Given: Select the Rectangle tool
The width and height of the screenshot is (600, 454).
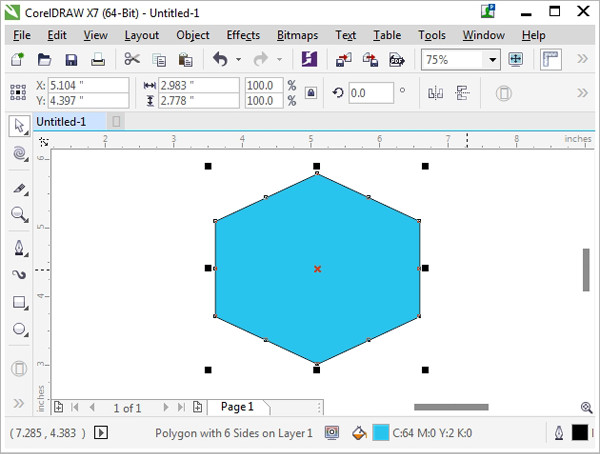Looking at the screenshot, I should tap(19, 302).
